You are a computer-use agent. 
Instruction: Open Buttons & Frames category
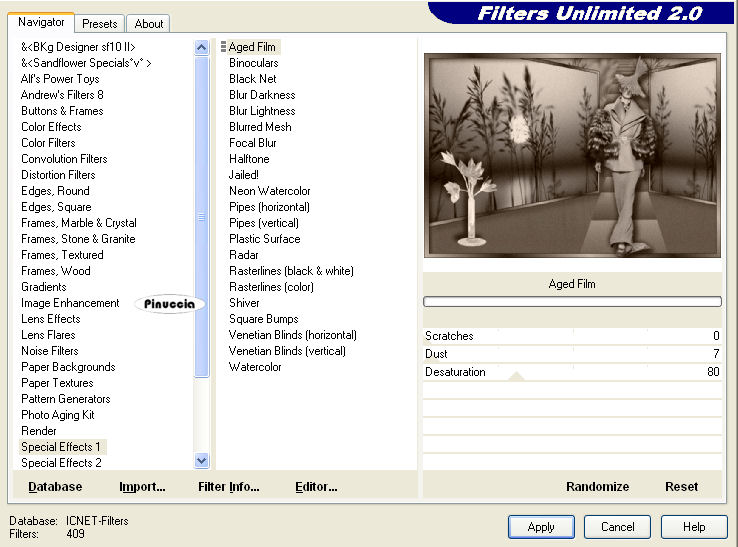[x=62, y=111]
